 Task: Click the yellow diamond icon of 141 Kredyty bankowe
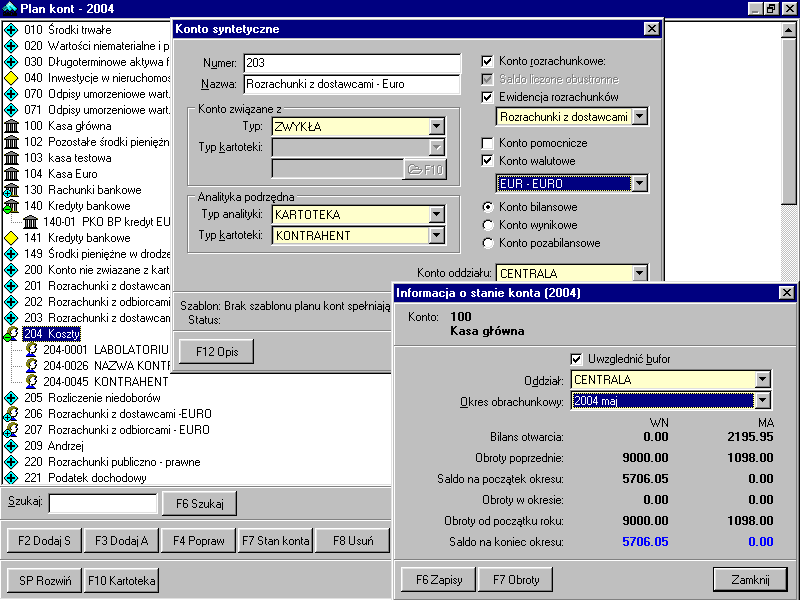coord(12,238)
